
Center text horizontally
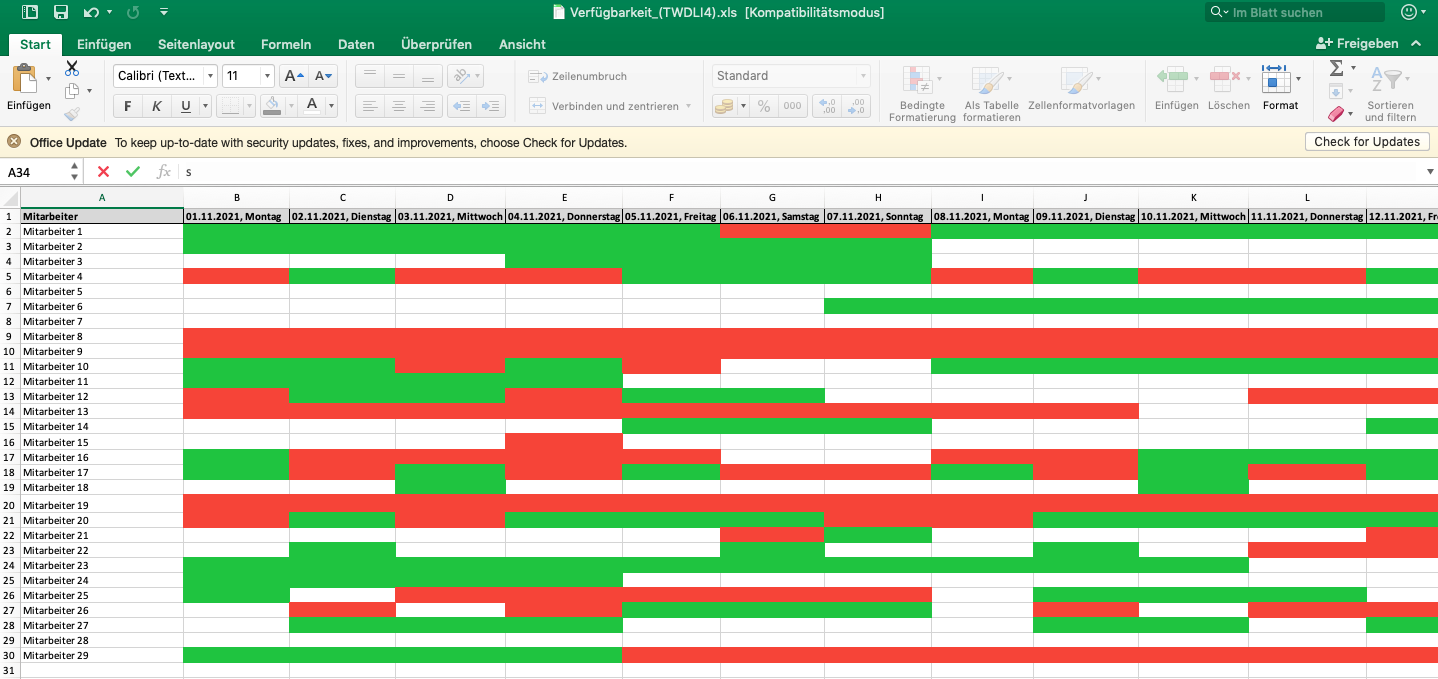(399, 106)
